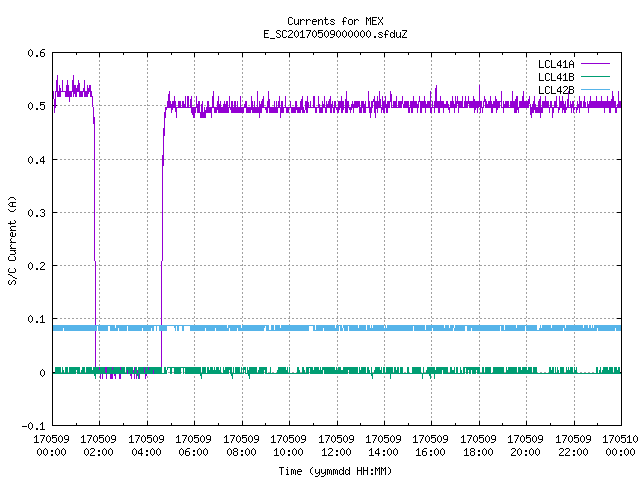Click the x-axis tick 170509 06:00
Image resolution: width=640 pixels, height=480 pixels.
pos(193,446)
